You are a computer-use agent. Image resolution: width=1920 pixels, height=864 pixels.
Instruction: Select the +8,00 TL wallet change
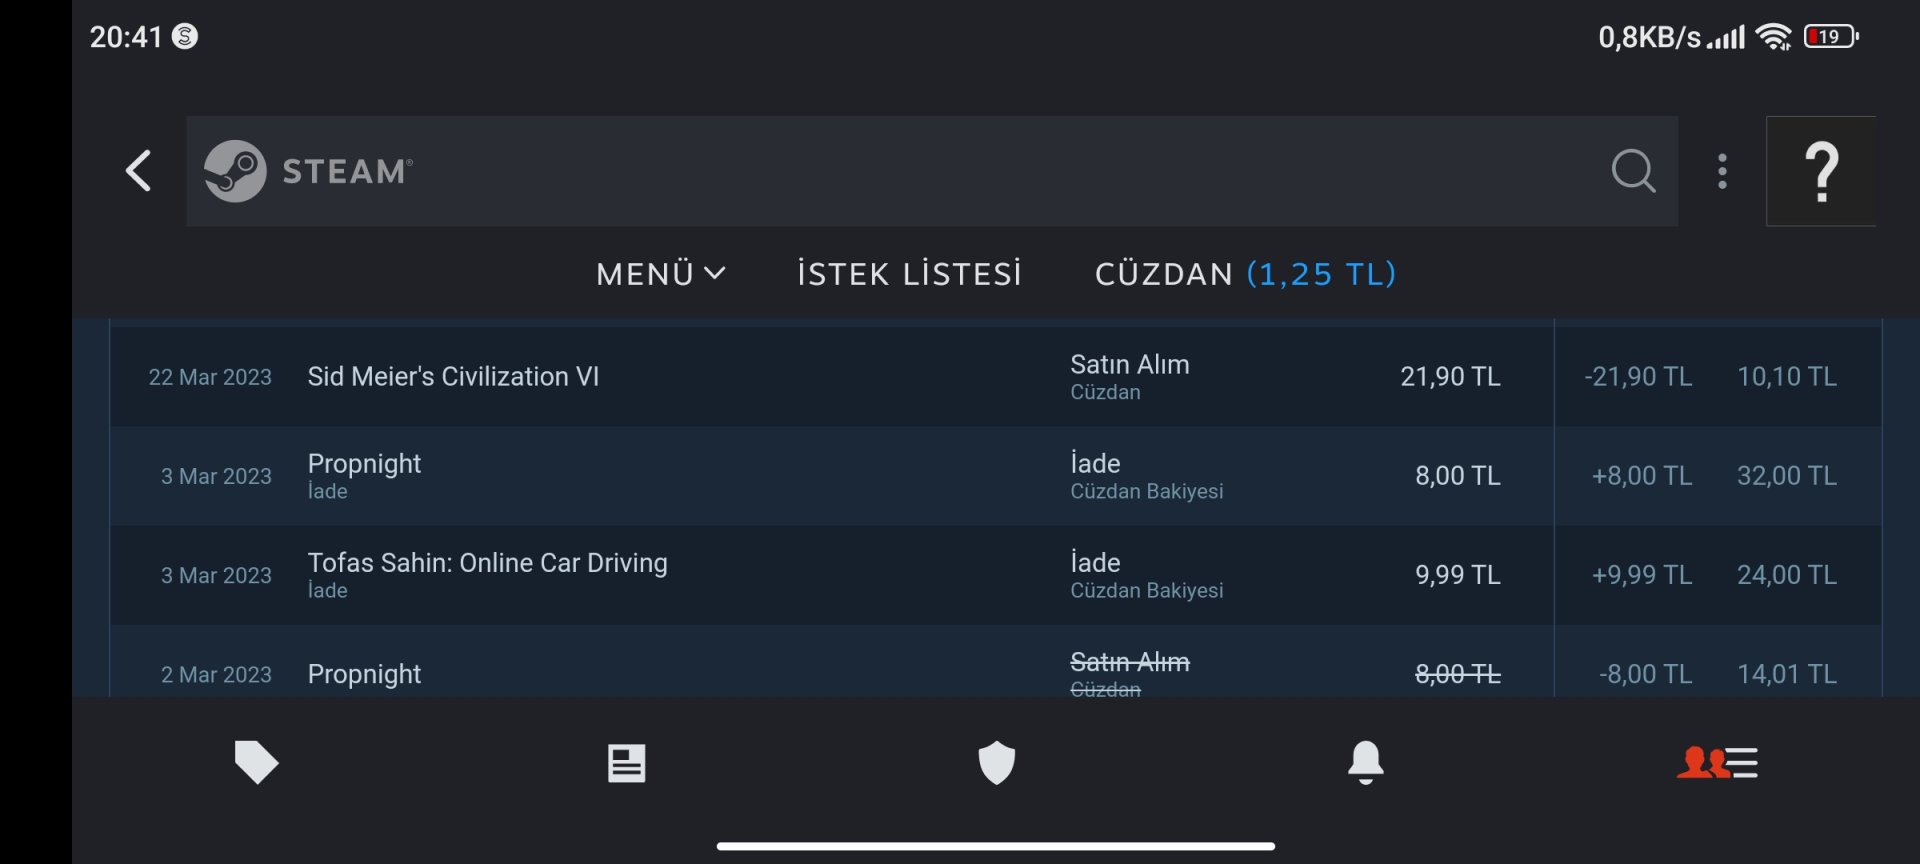tap(1642, 476)
